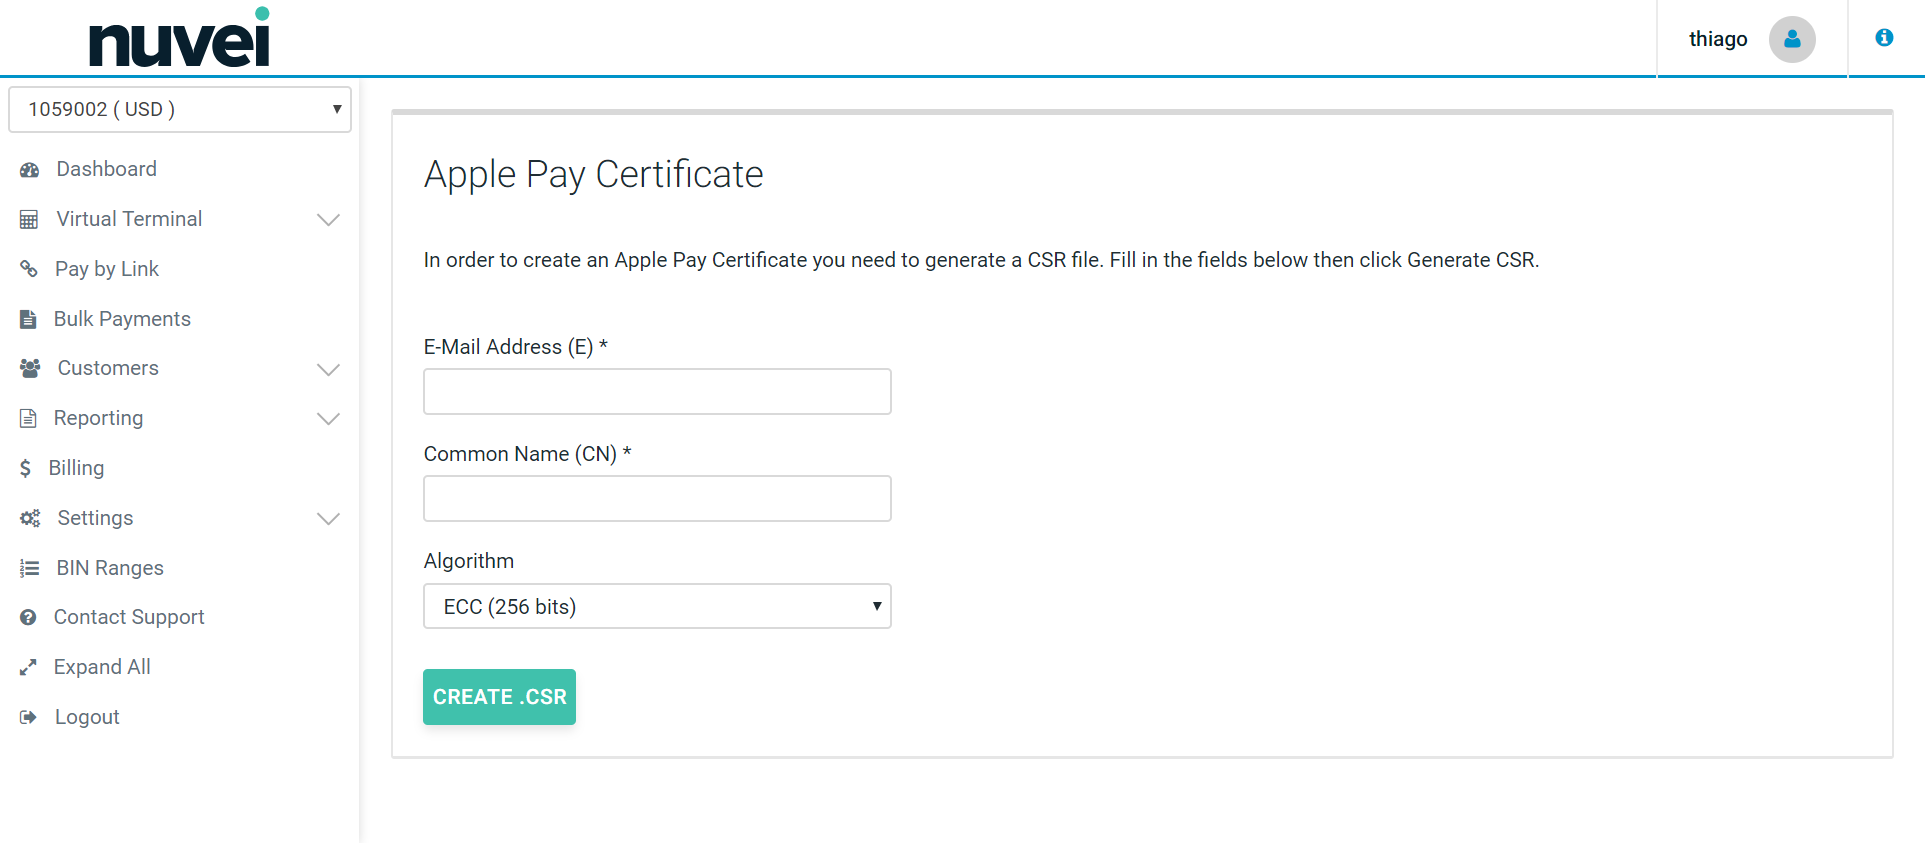
Task: Open the blue info icon in header
Action: [x=1884, y=38]
